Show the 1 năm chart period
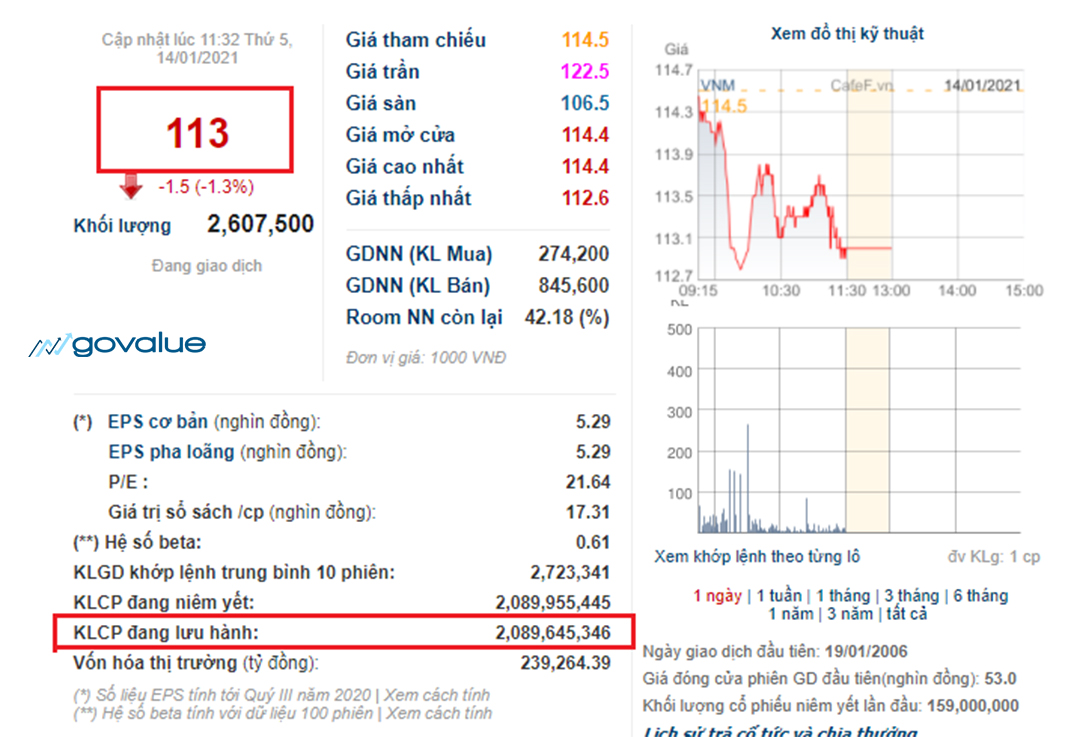 point(790,614)
